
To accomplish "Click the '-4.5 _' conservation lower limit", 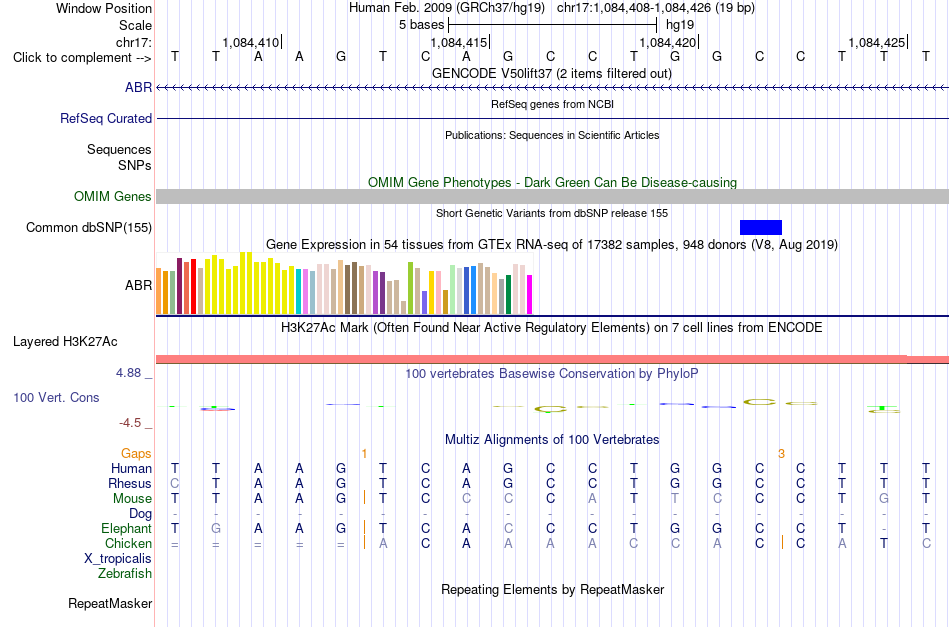I will point(136,423).
